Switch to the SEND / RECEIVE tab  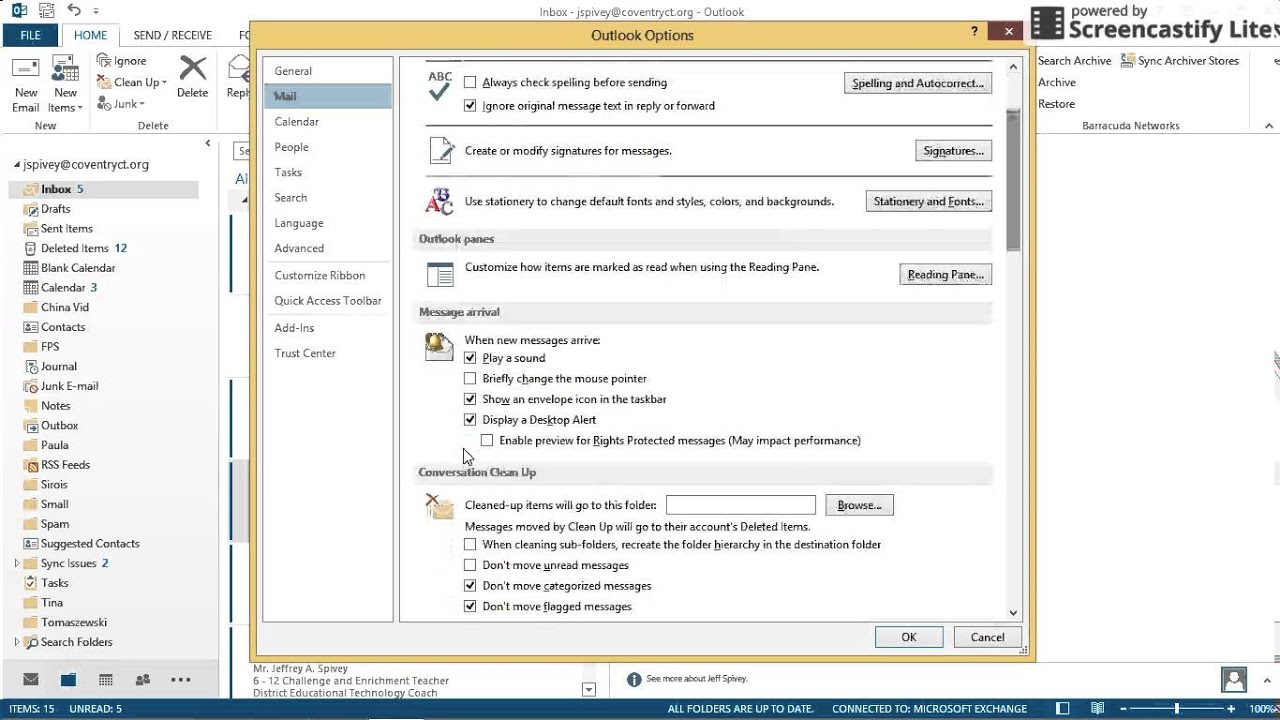tap(173, 35)
